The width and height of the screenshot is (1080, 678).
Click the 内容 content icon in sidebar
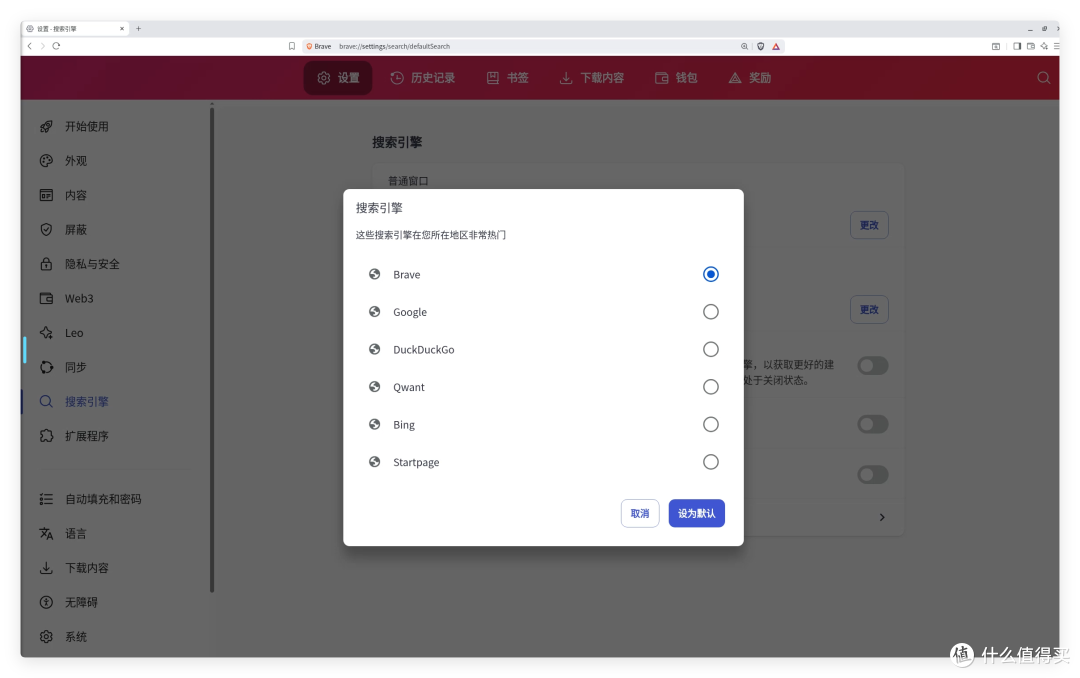[x=46, y=195]
